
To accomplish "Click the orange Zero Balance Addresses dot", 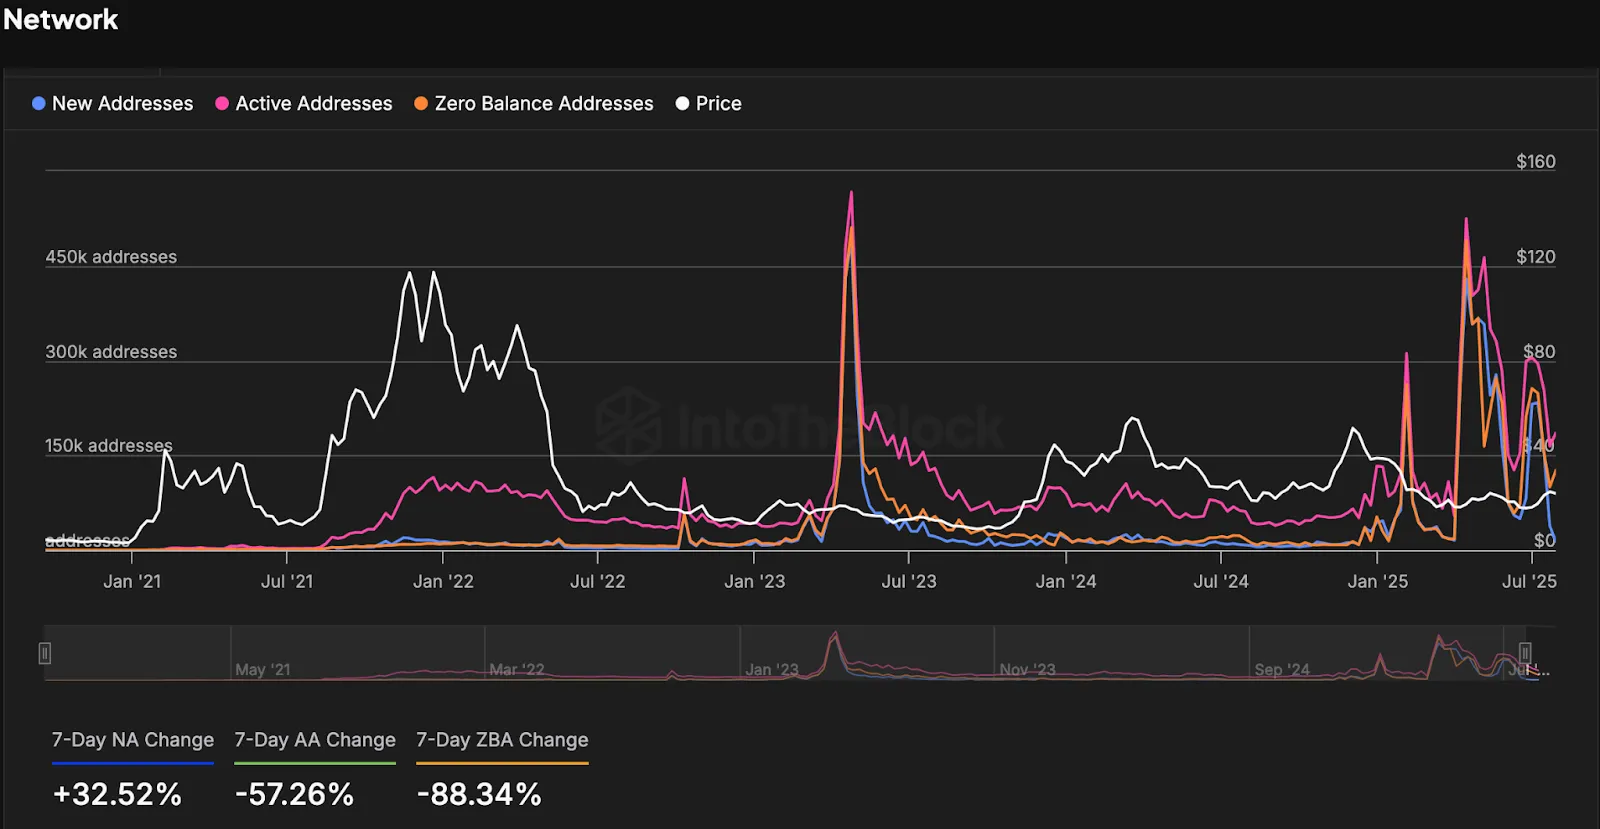I will [421, 104].
